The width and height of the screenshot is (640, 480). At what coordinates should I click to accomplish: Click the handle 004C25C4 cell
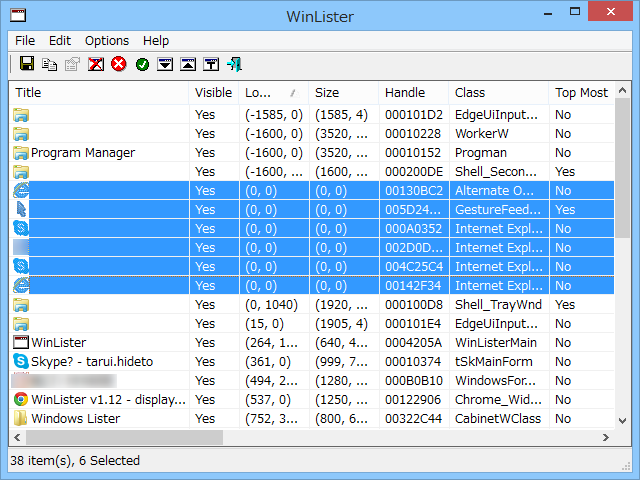(413, 267)
